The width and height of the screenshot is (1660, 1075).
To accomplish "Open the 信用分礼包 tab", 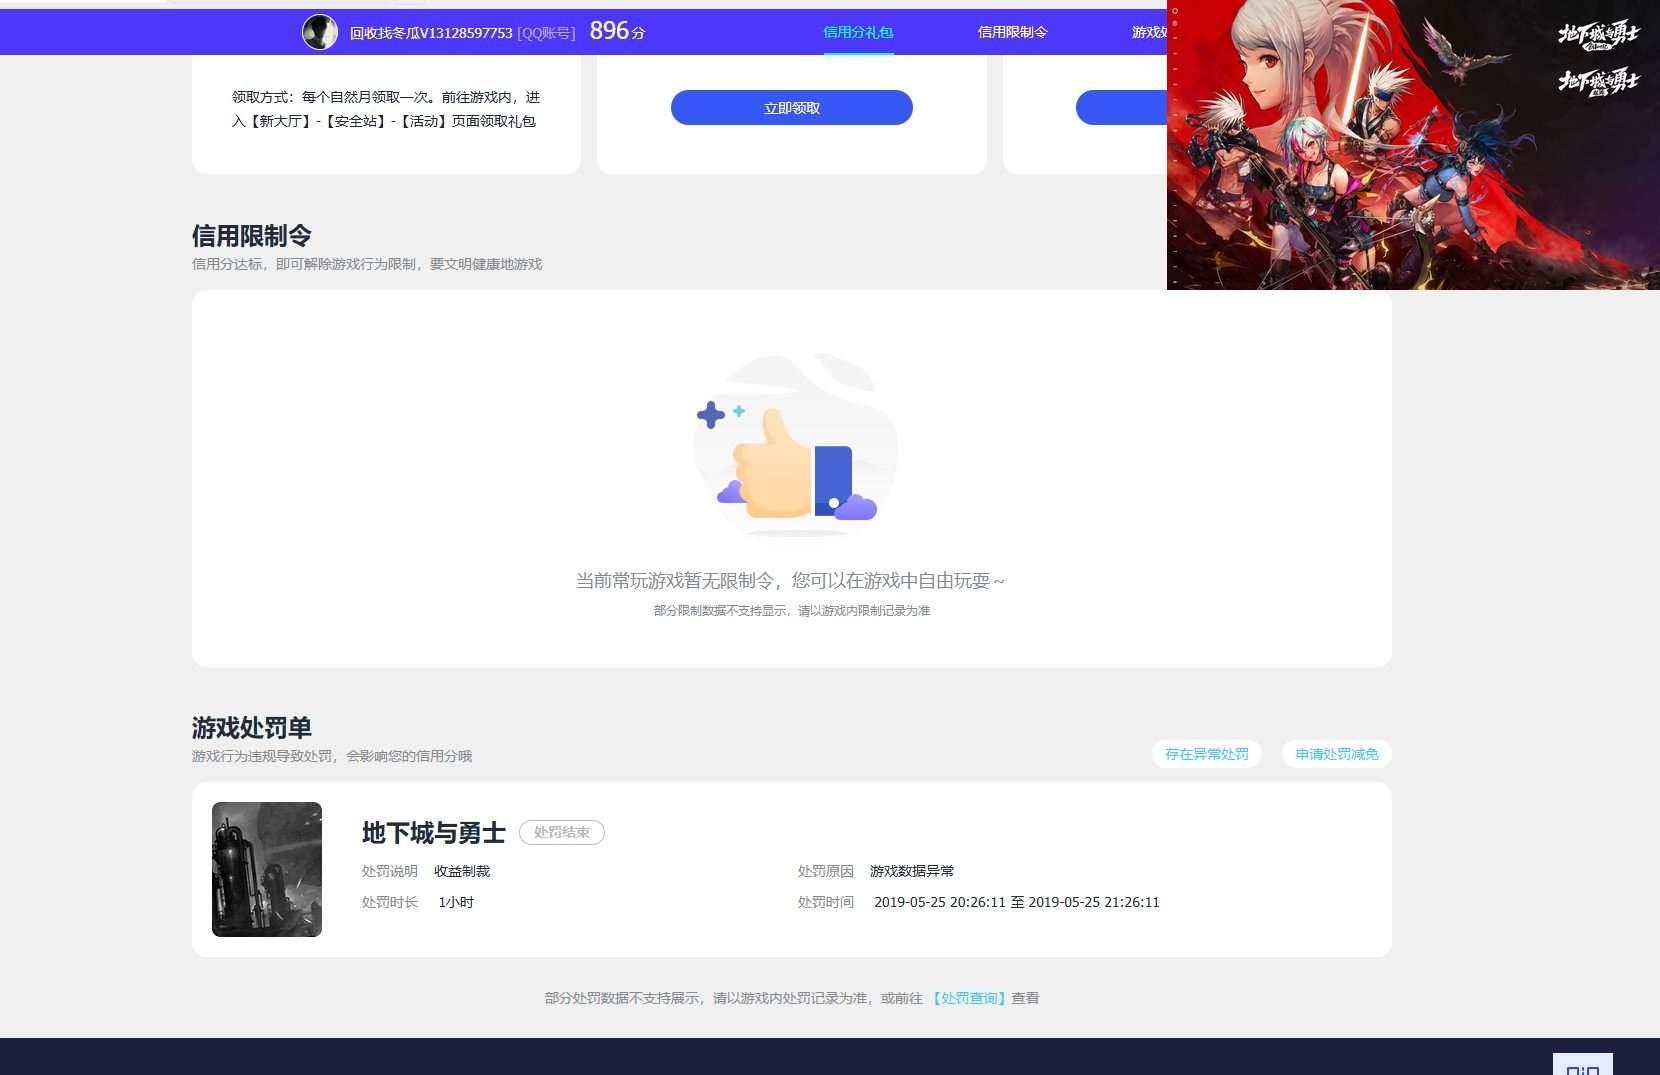I will (x=858, y=32).
